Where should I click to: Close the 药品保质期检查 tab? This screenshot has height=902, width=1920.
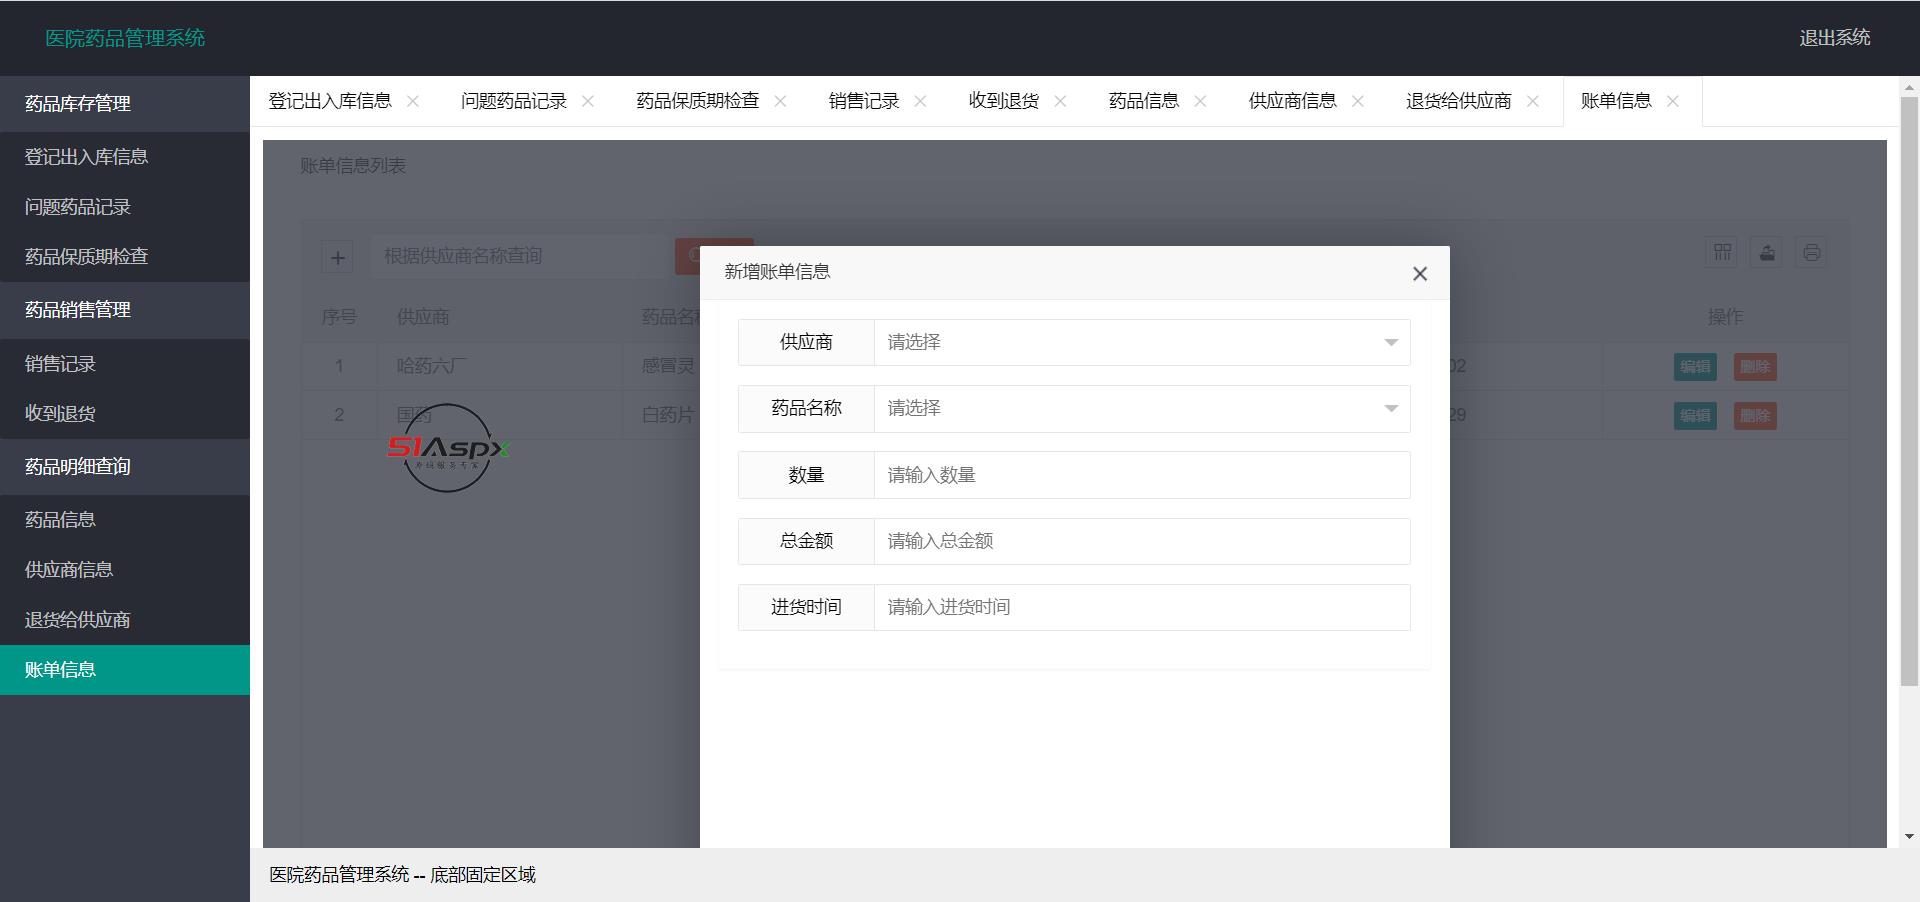point(781,101)
